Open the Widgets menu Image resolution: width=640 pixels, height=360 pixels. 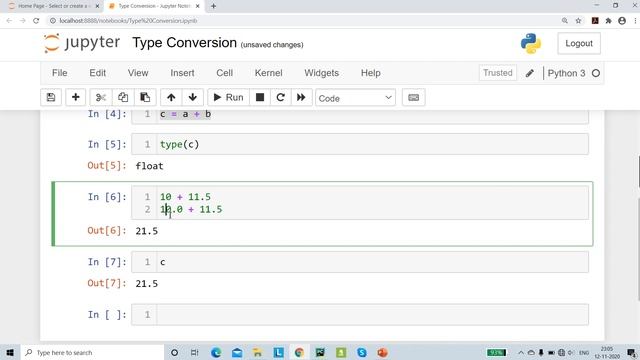click(x=322, y=73)
